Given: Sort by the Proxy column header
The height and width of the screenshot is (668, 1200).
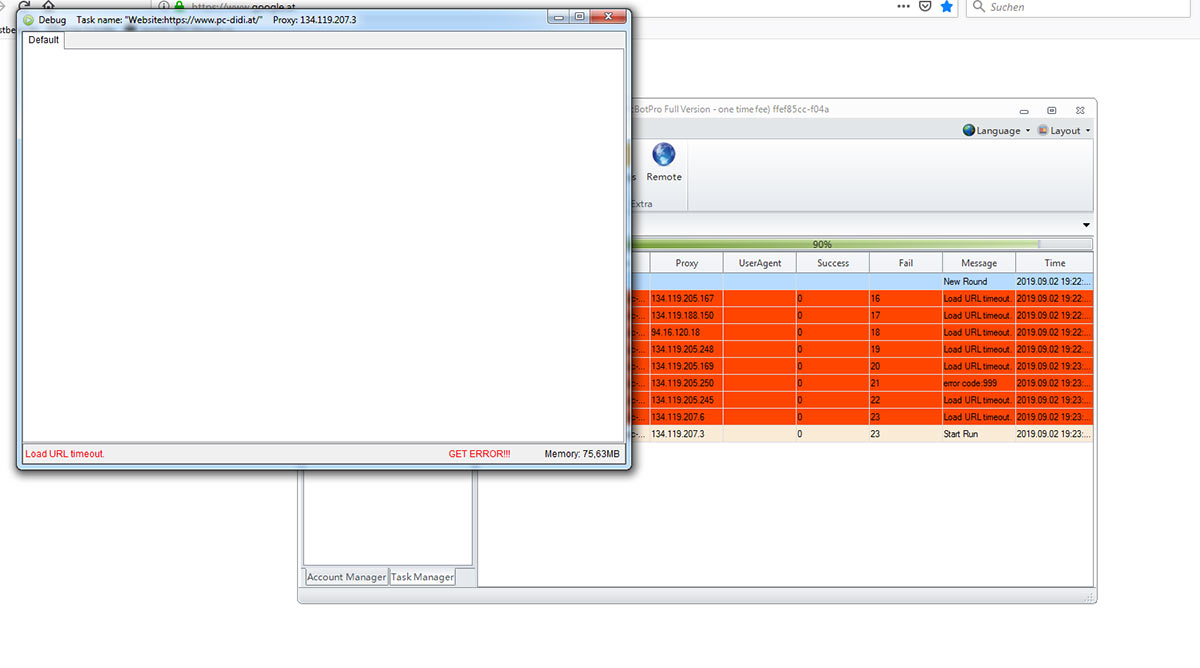Looking at the screenshot, I should pos(686,263).
